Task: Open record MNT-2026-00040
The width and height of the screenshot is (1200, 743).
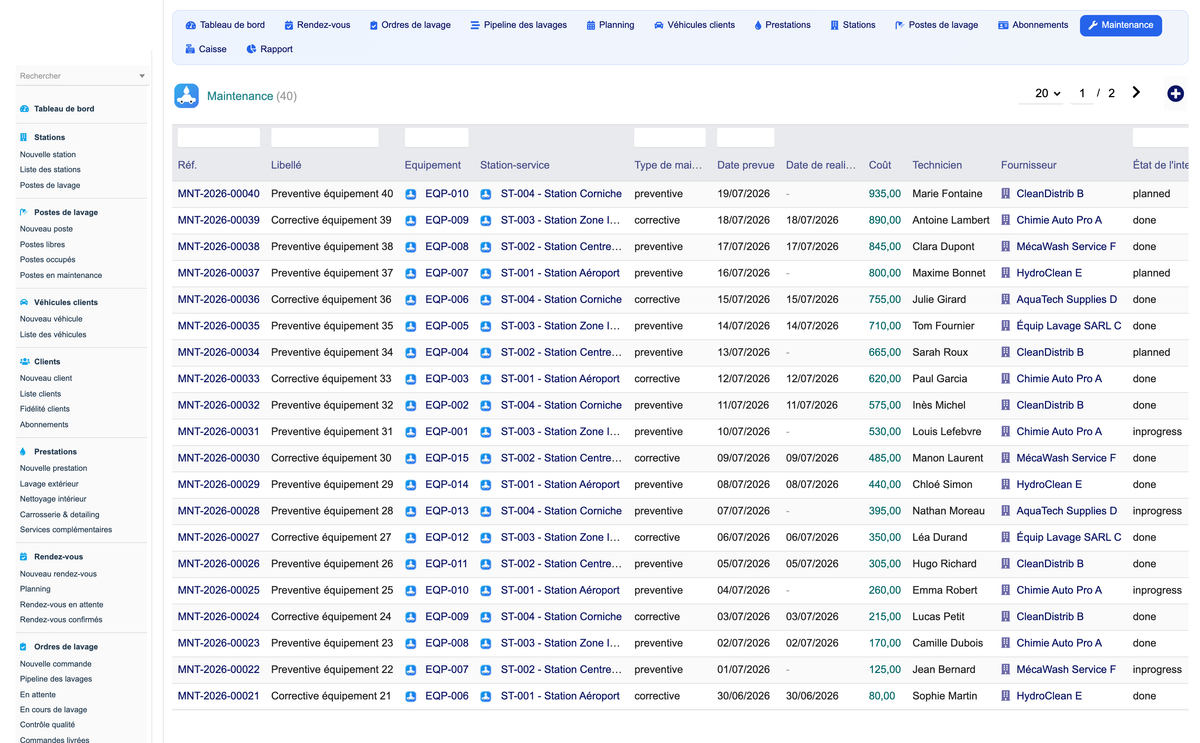Action: pos(218,194)
